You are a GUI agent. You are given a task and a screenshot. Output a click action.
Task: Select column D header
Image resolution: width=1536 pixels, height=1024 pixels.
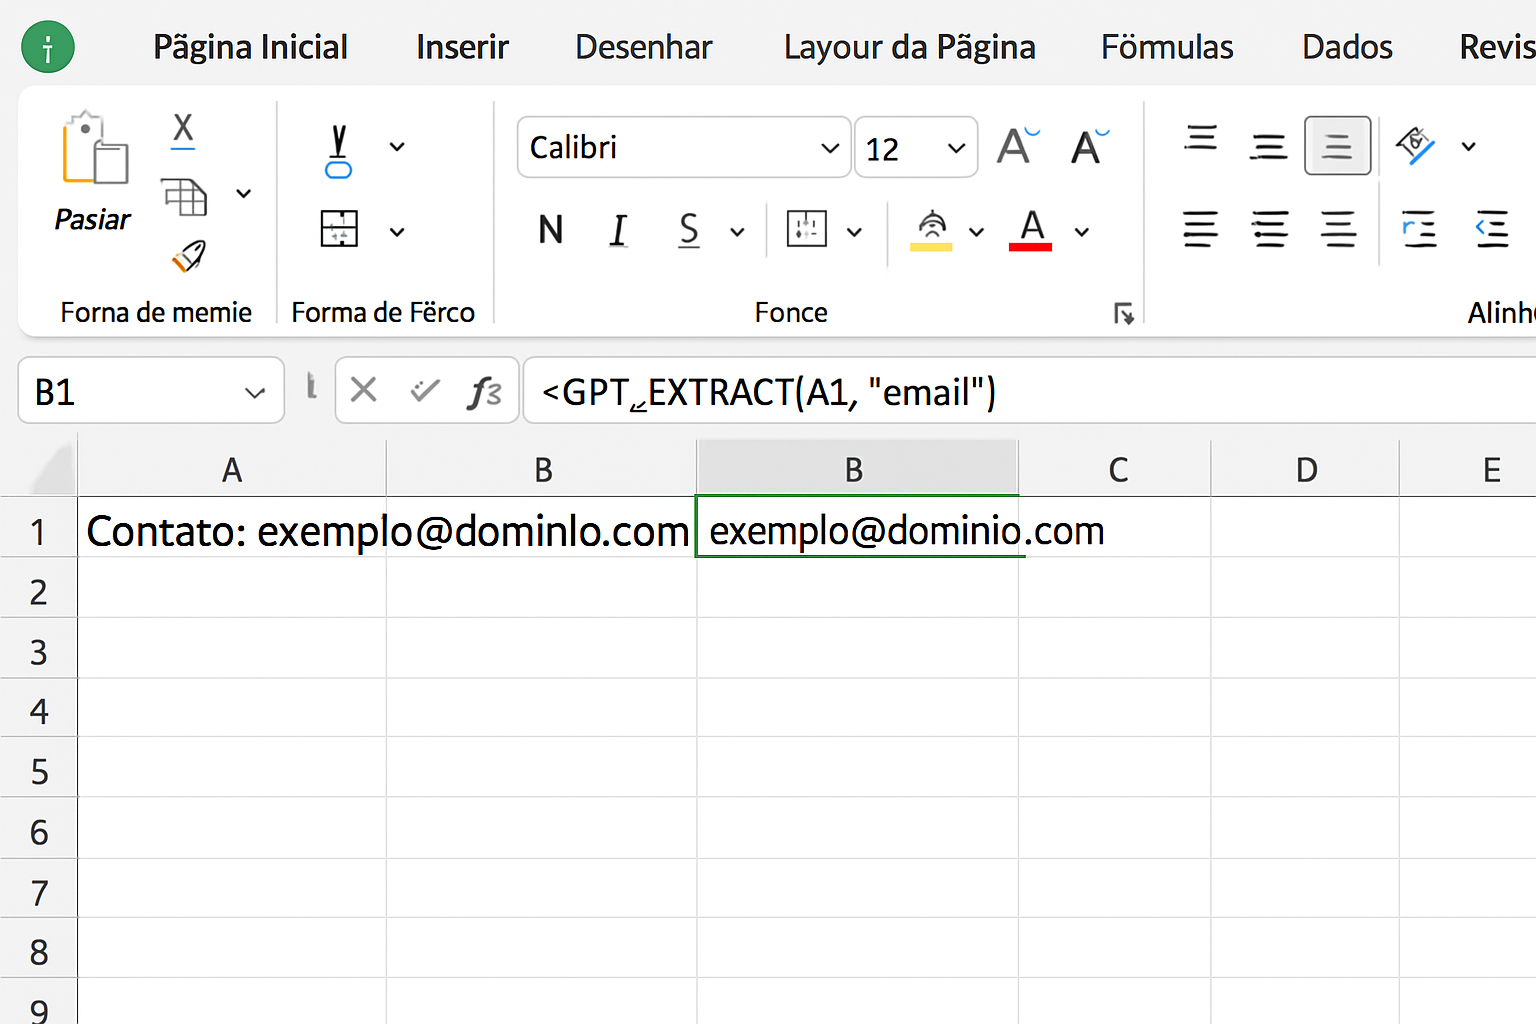click(x=1306, y=469)
